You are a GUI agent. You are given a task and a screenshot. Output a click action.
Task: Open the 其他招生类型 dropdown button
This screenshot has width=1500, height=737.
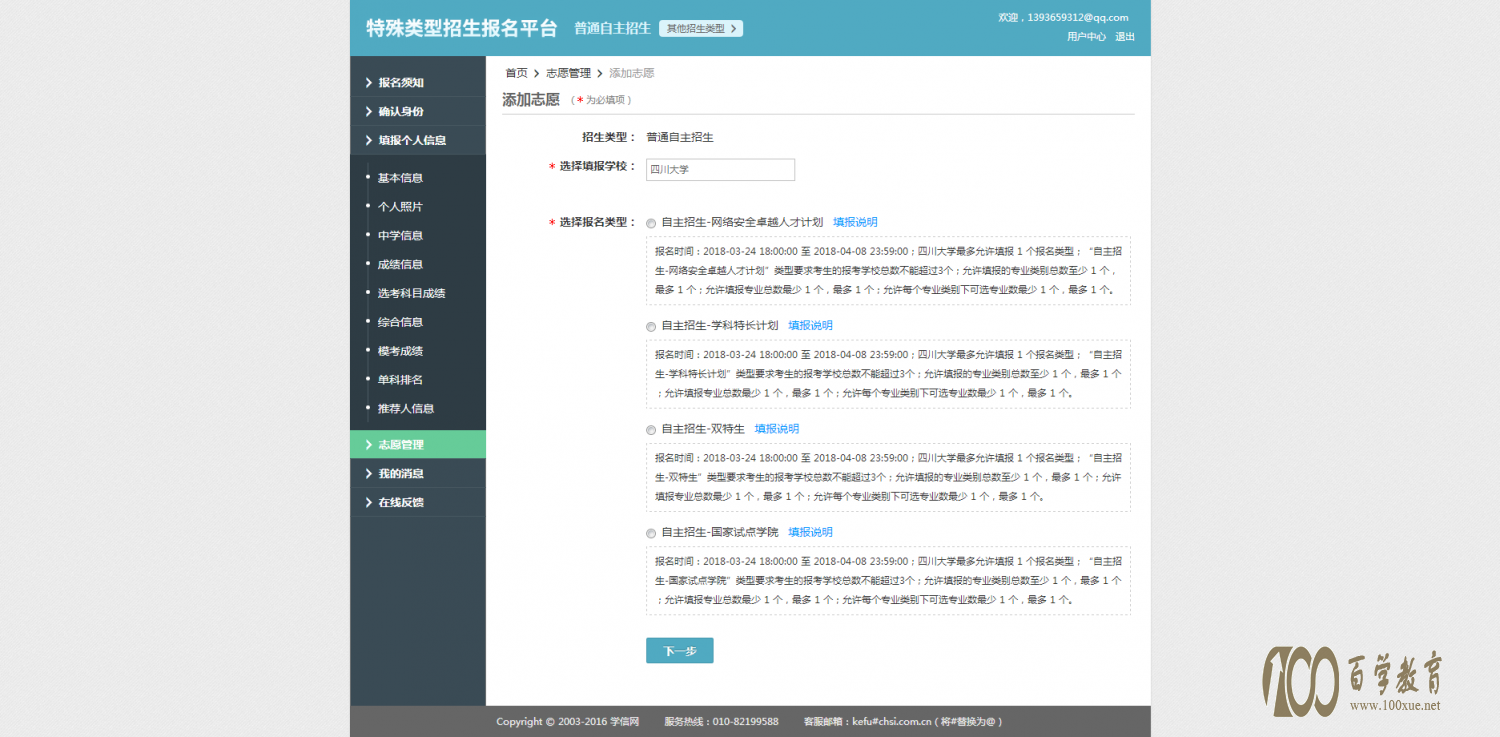coord(701,29)
